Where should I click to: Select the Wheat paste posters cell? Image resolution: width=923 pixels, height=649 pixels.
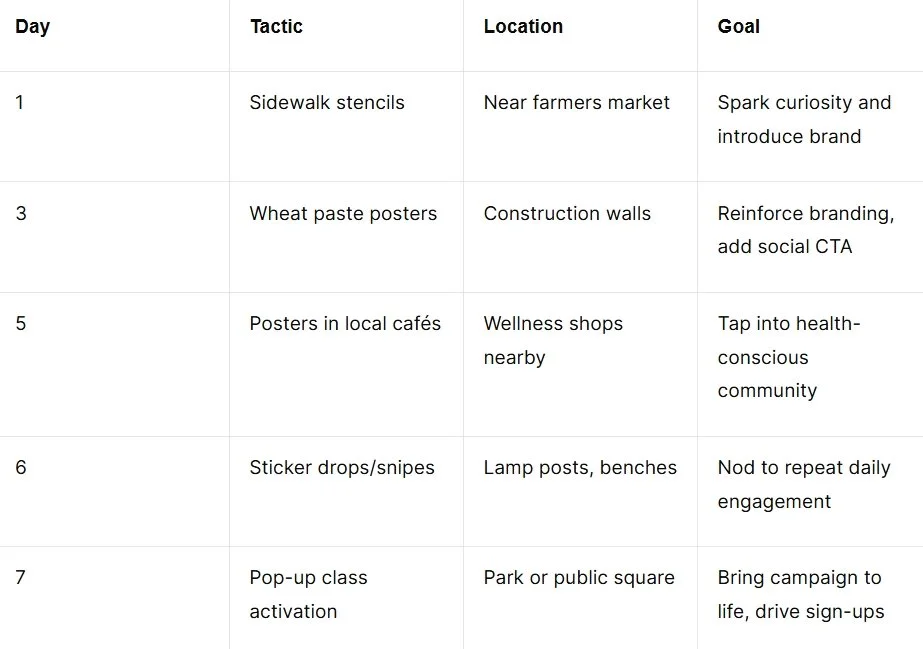click(x=343, y=213)
